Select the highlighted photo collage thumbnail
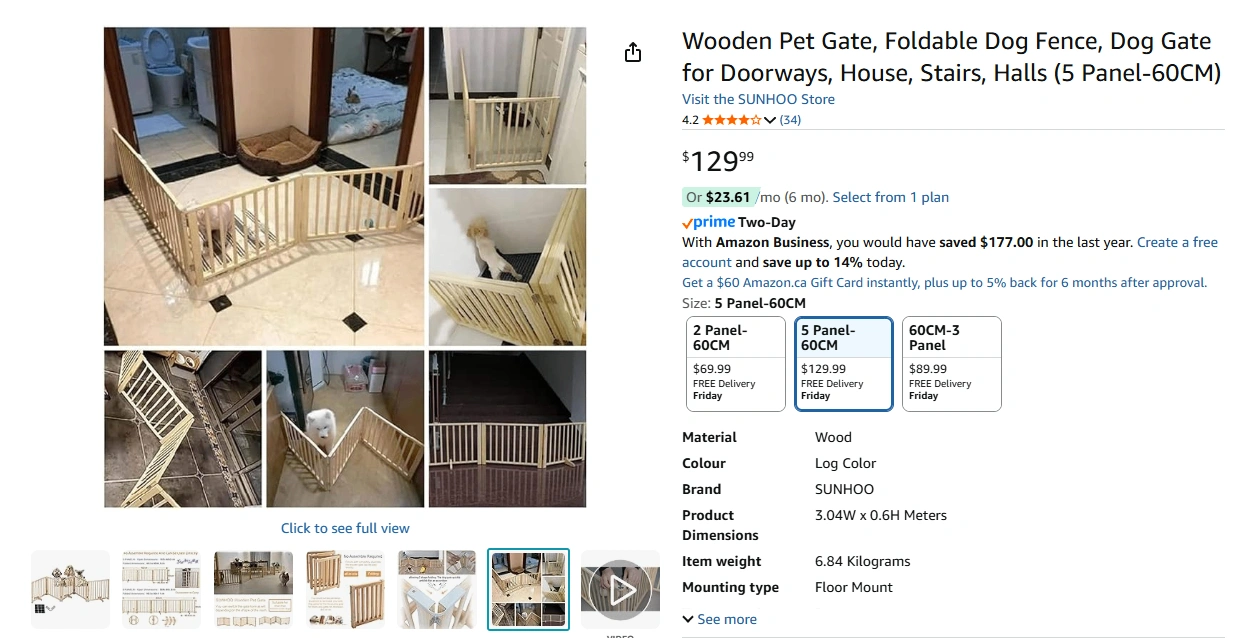The height and width of the screenshot is (638, 1242). click(x=528, y=589)
